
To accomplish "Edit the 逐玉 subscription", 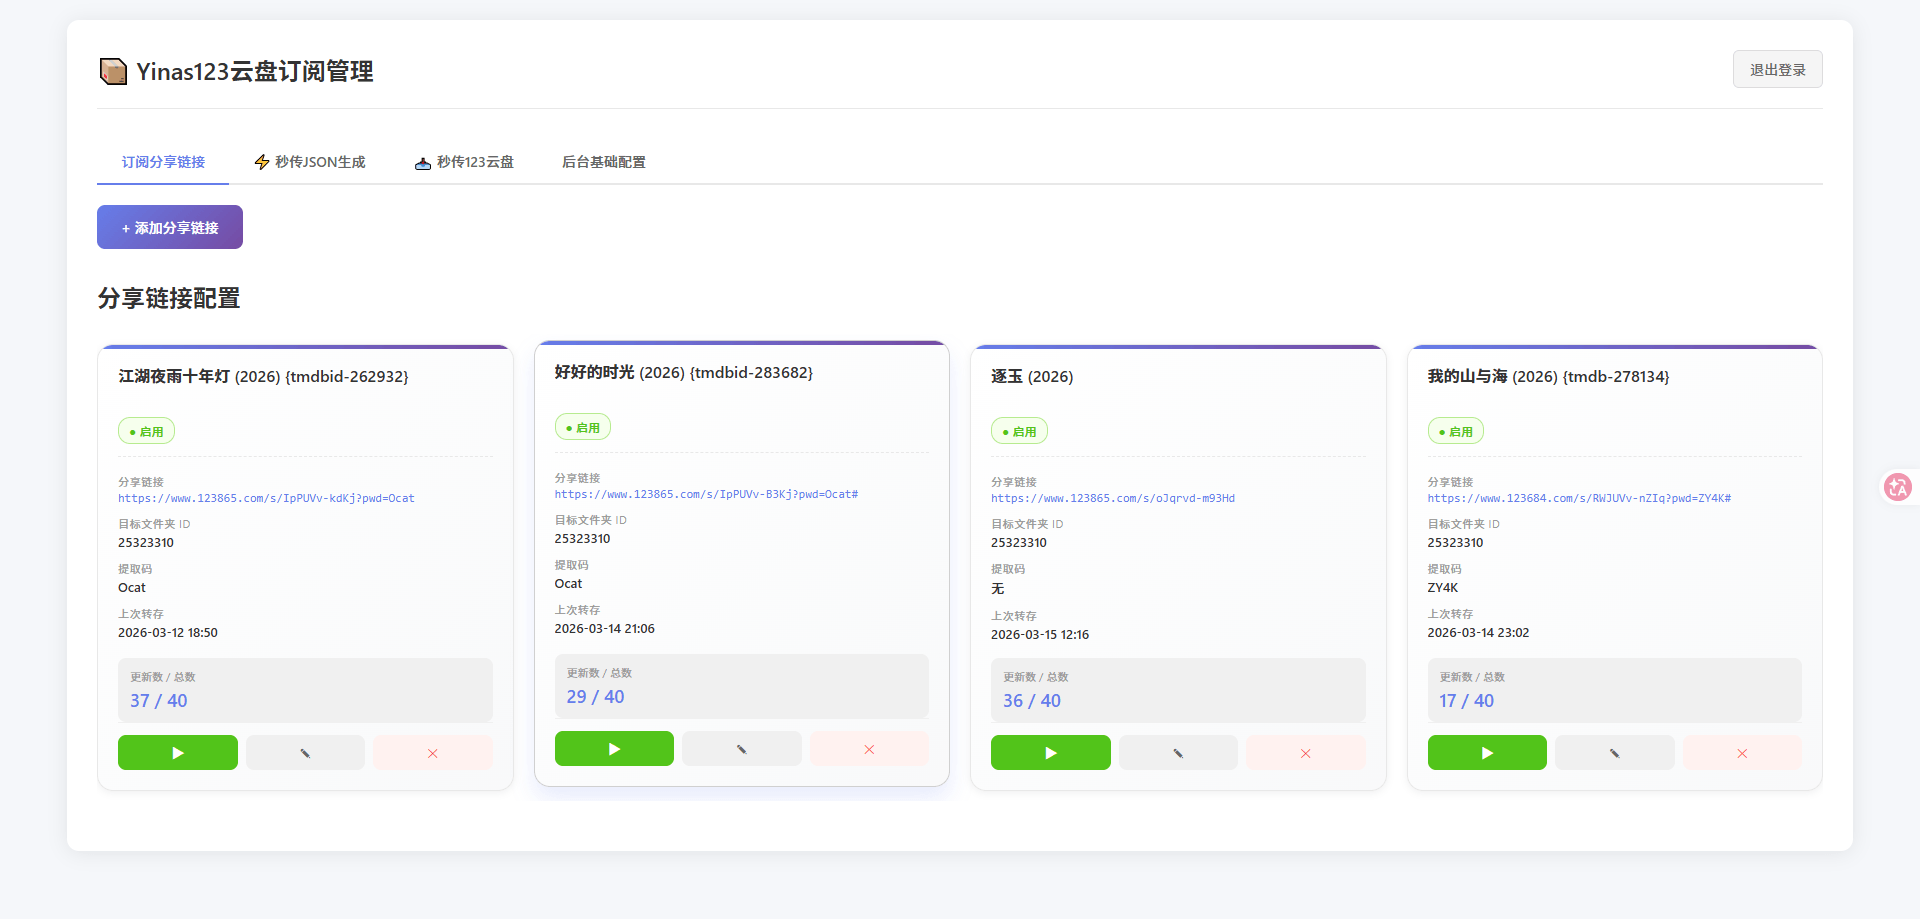I will pos(1178,753).
